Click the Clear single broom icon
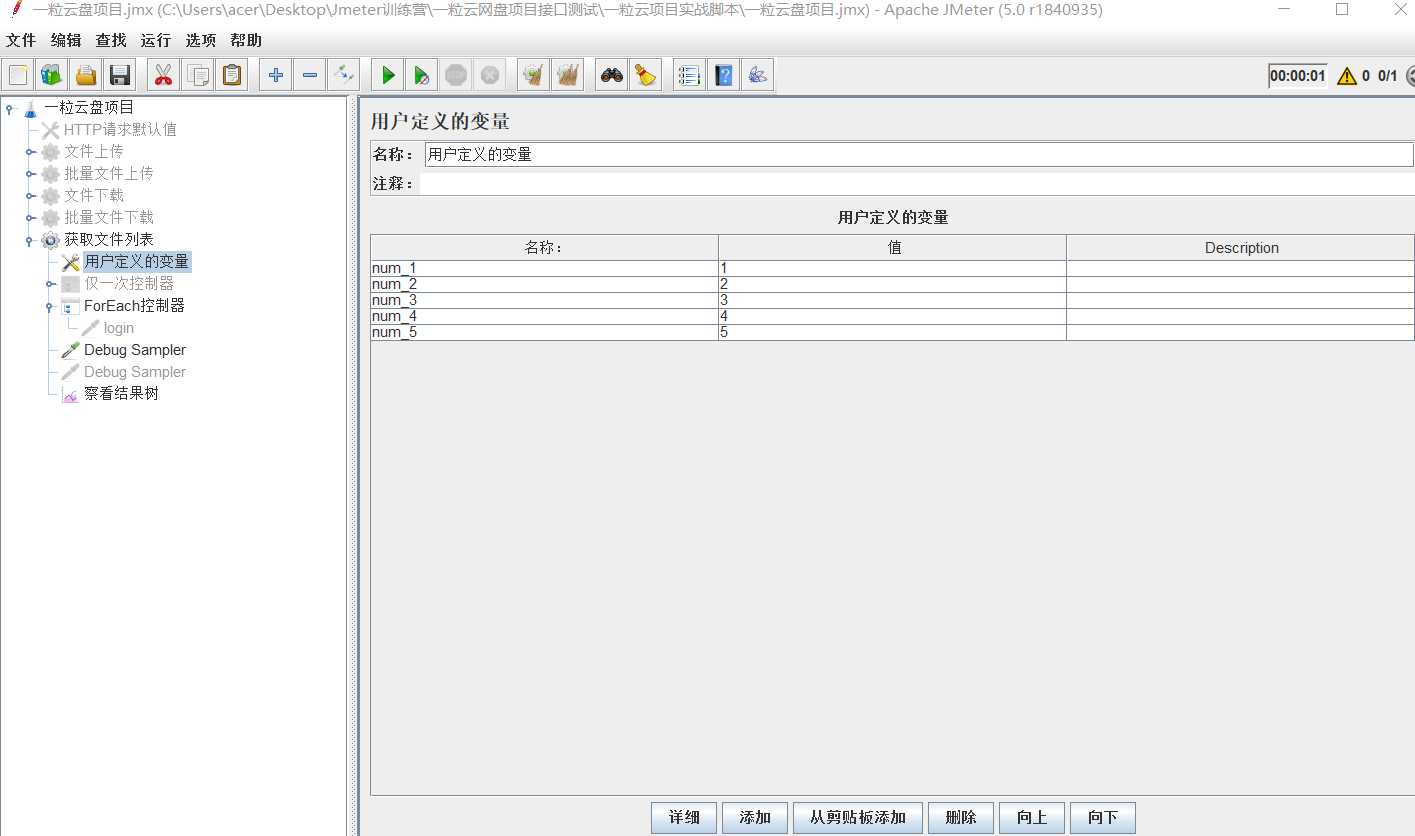 click(x=534, y=75)
